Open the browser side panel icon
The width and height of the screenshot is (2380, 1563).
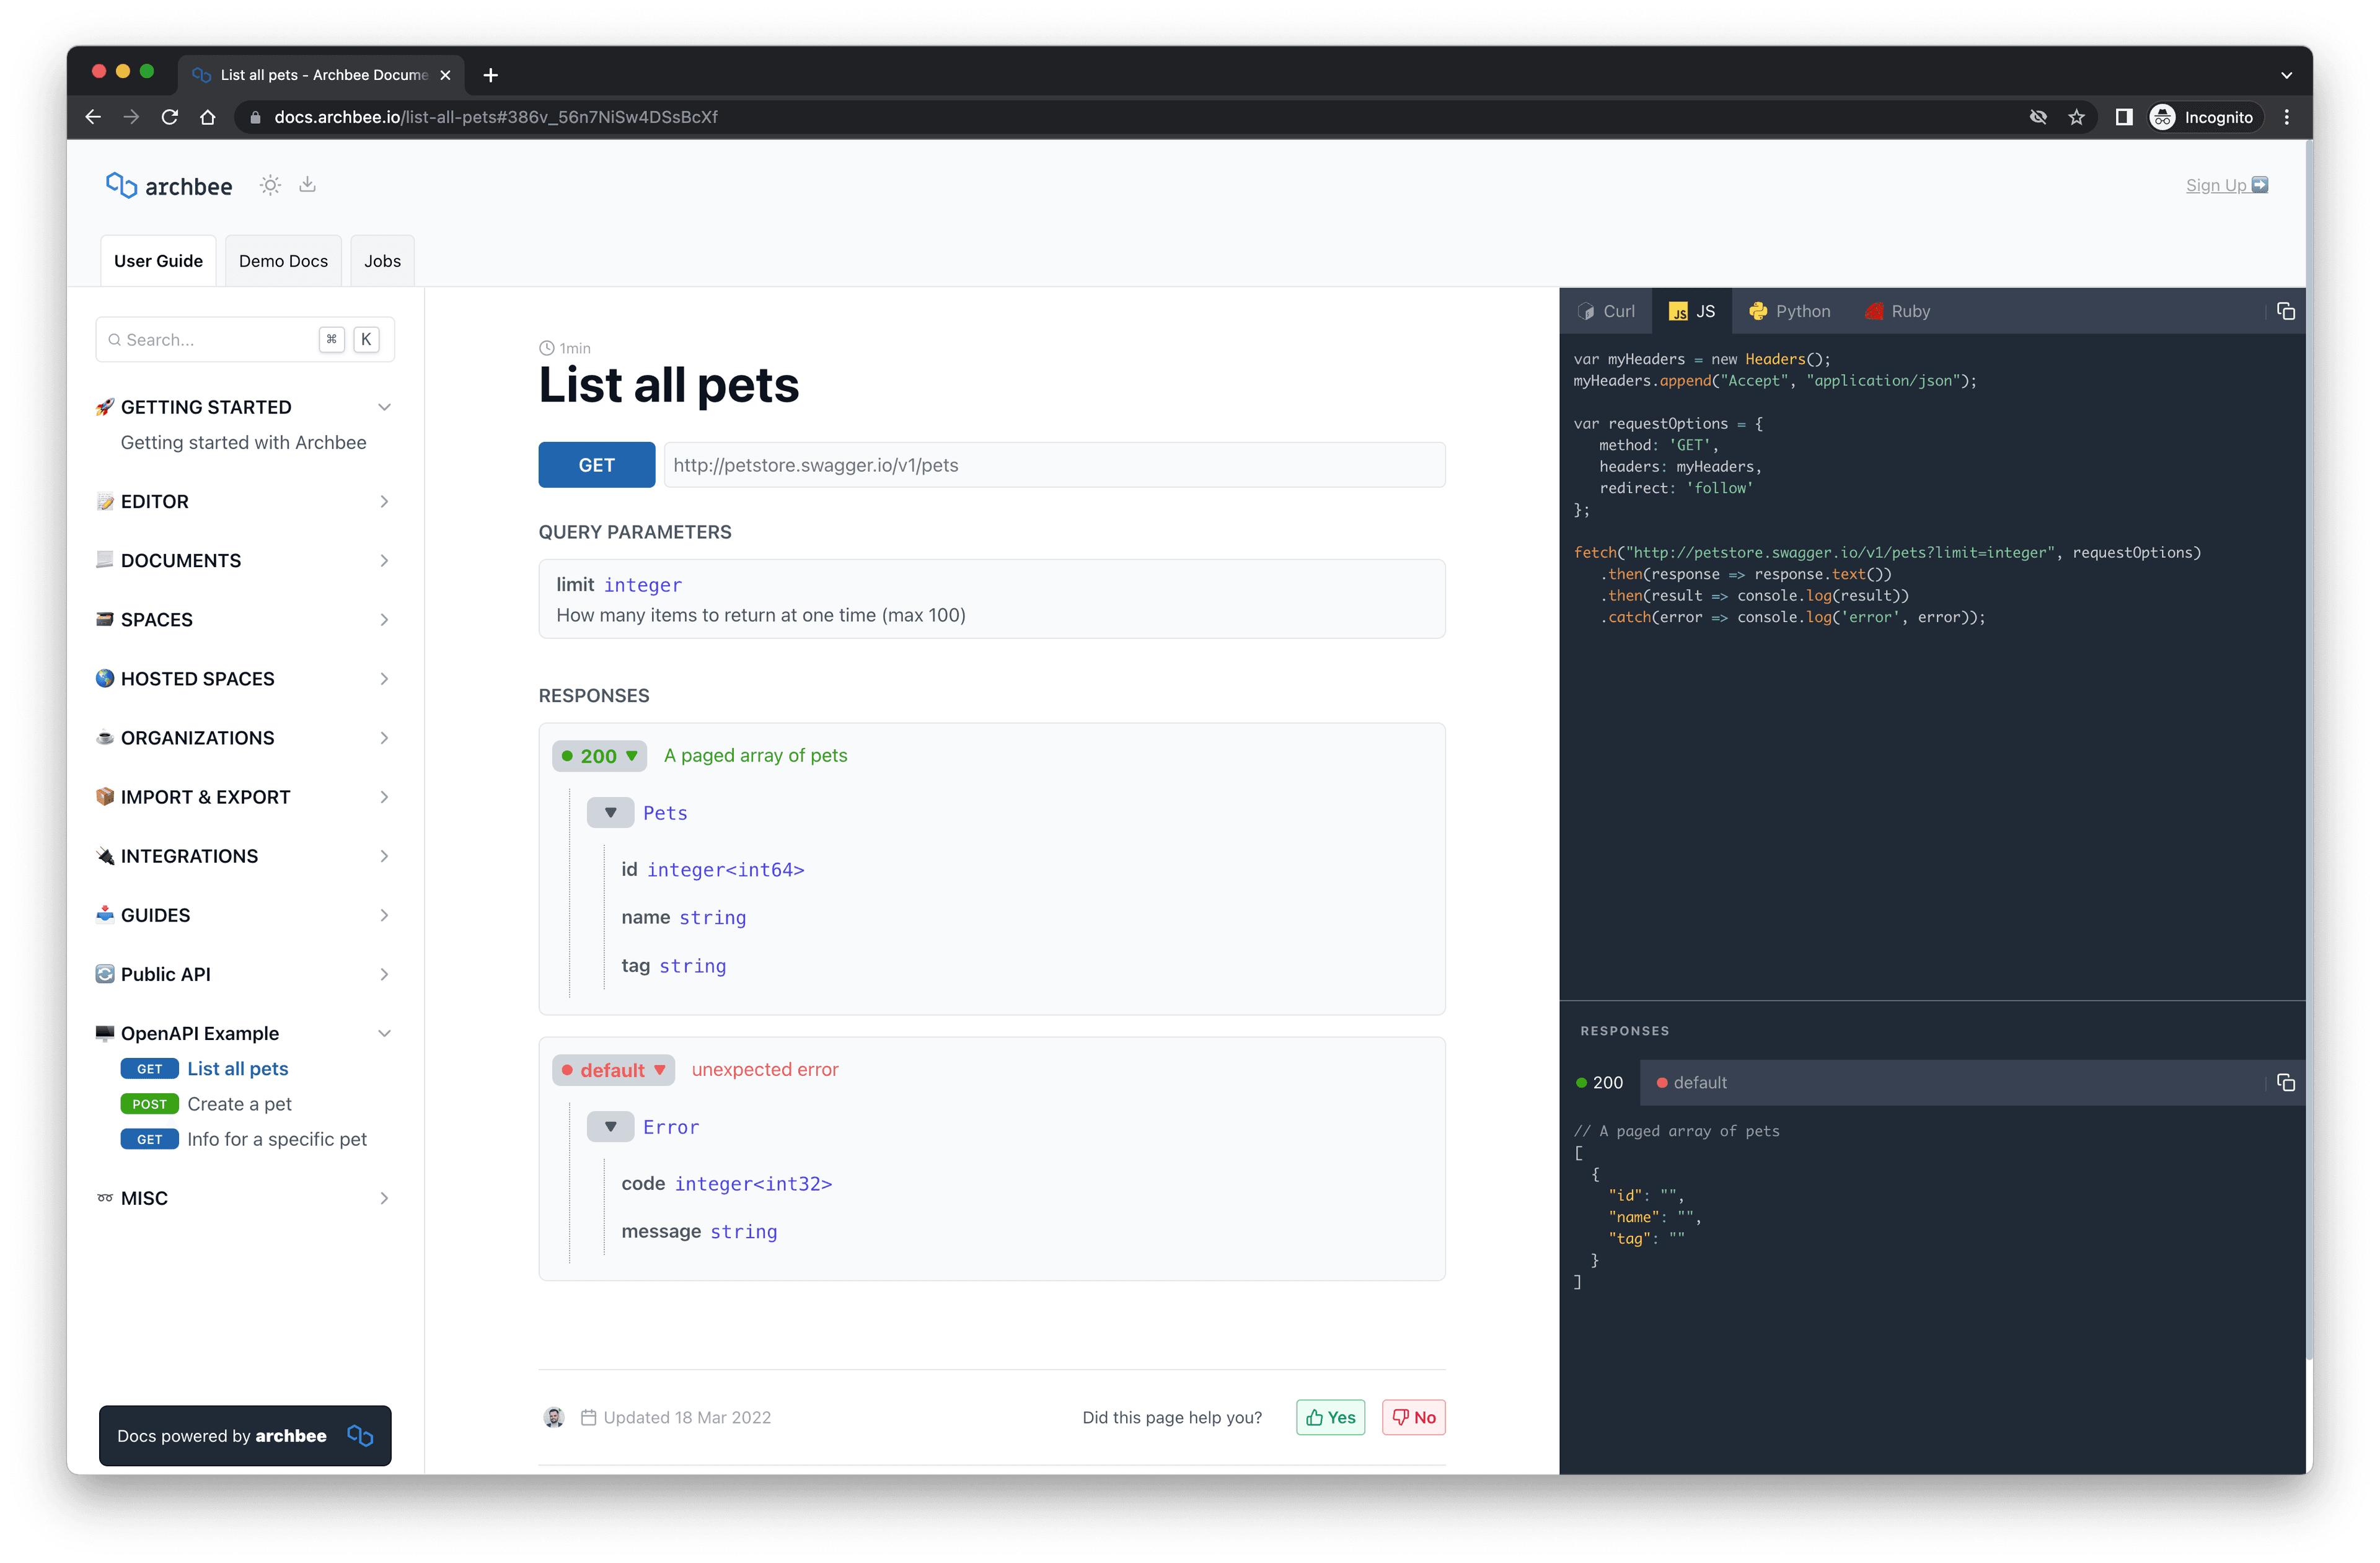click(x=2123, y=117)
